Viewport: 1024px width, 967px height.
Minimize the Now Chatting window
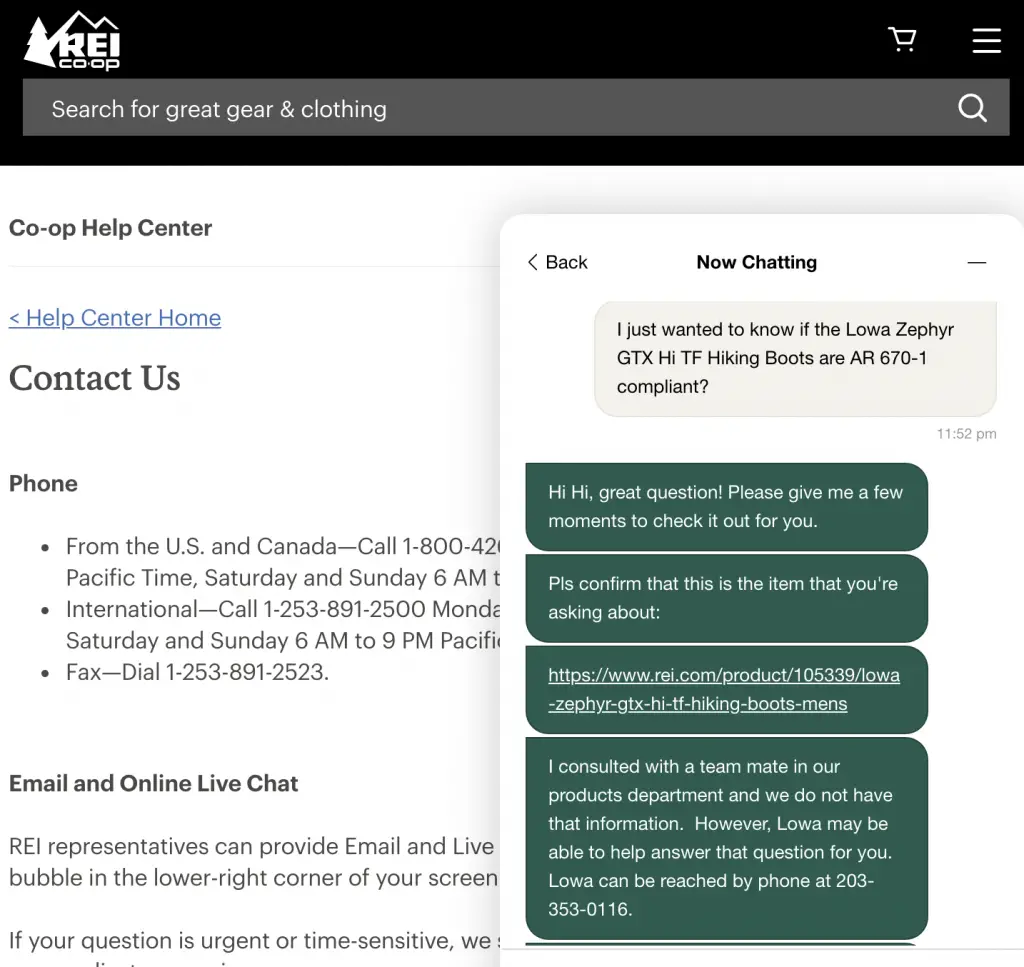click(x=976, y=262)
